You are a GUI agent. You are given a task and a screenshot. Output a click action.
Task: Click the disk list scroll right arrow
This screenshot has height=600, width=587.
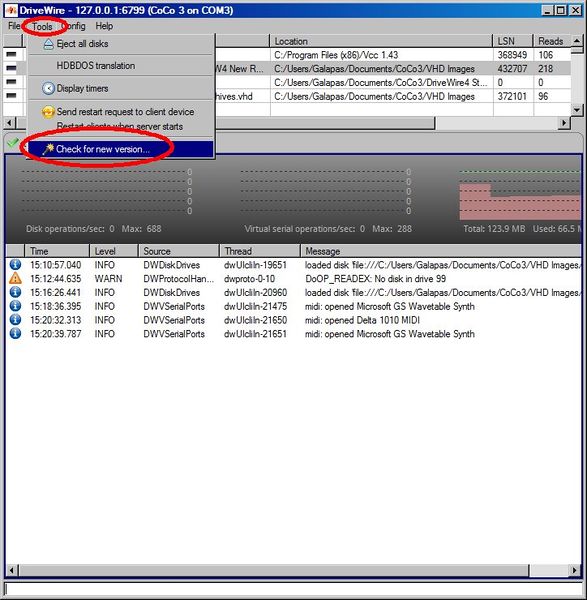[564, 123]
